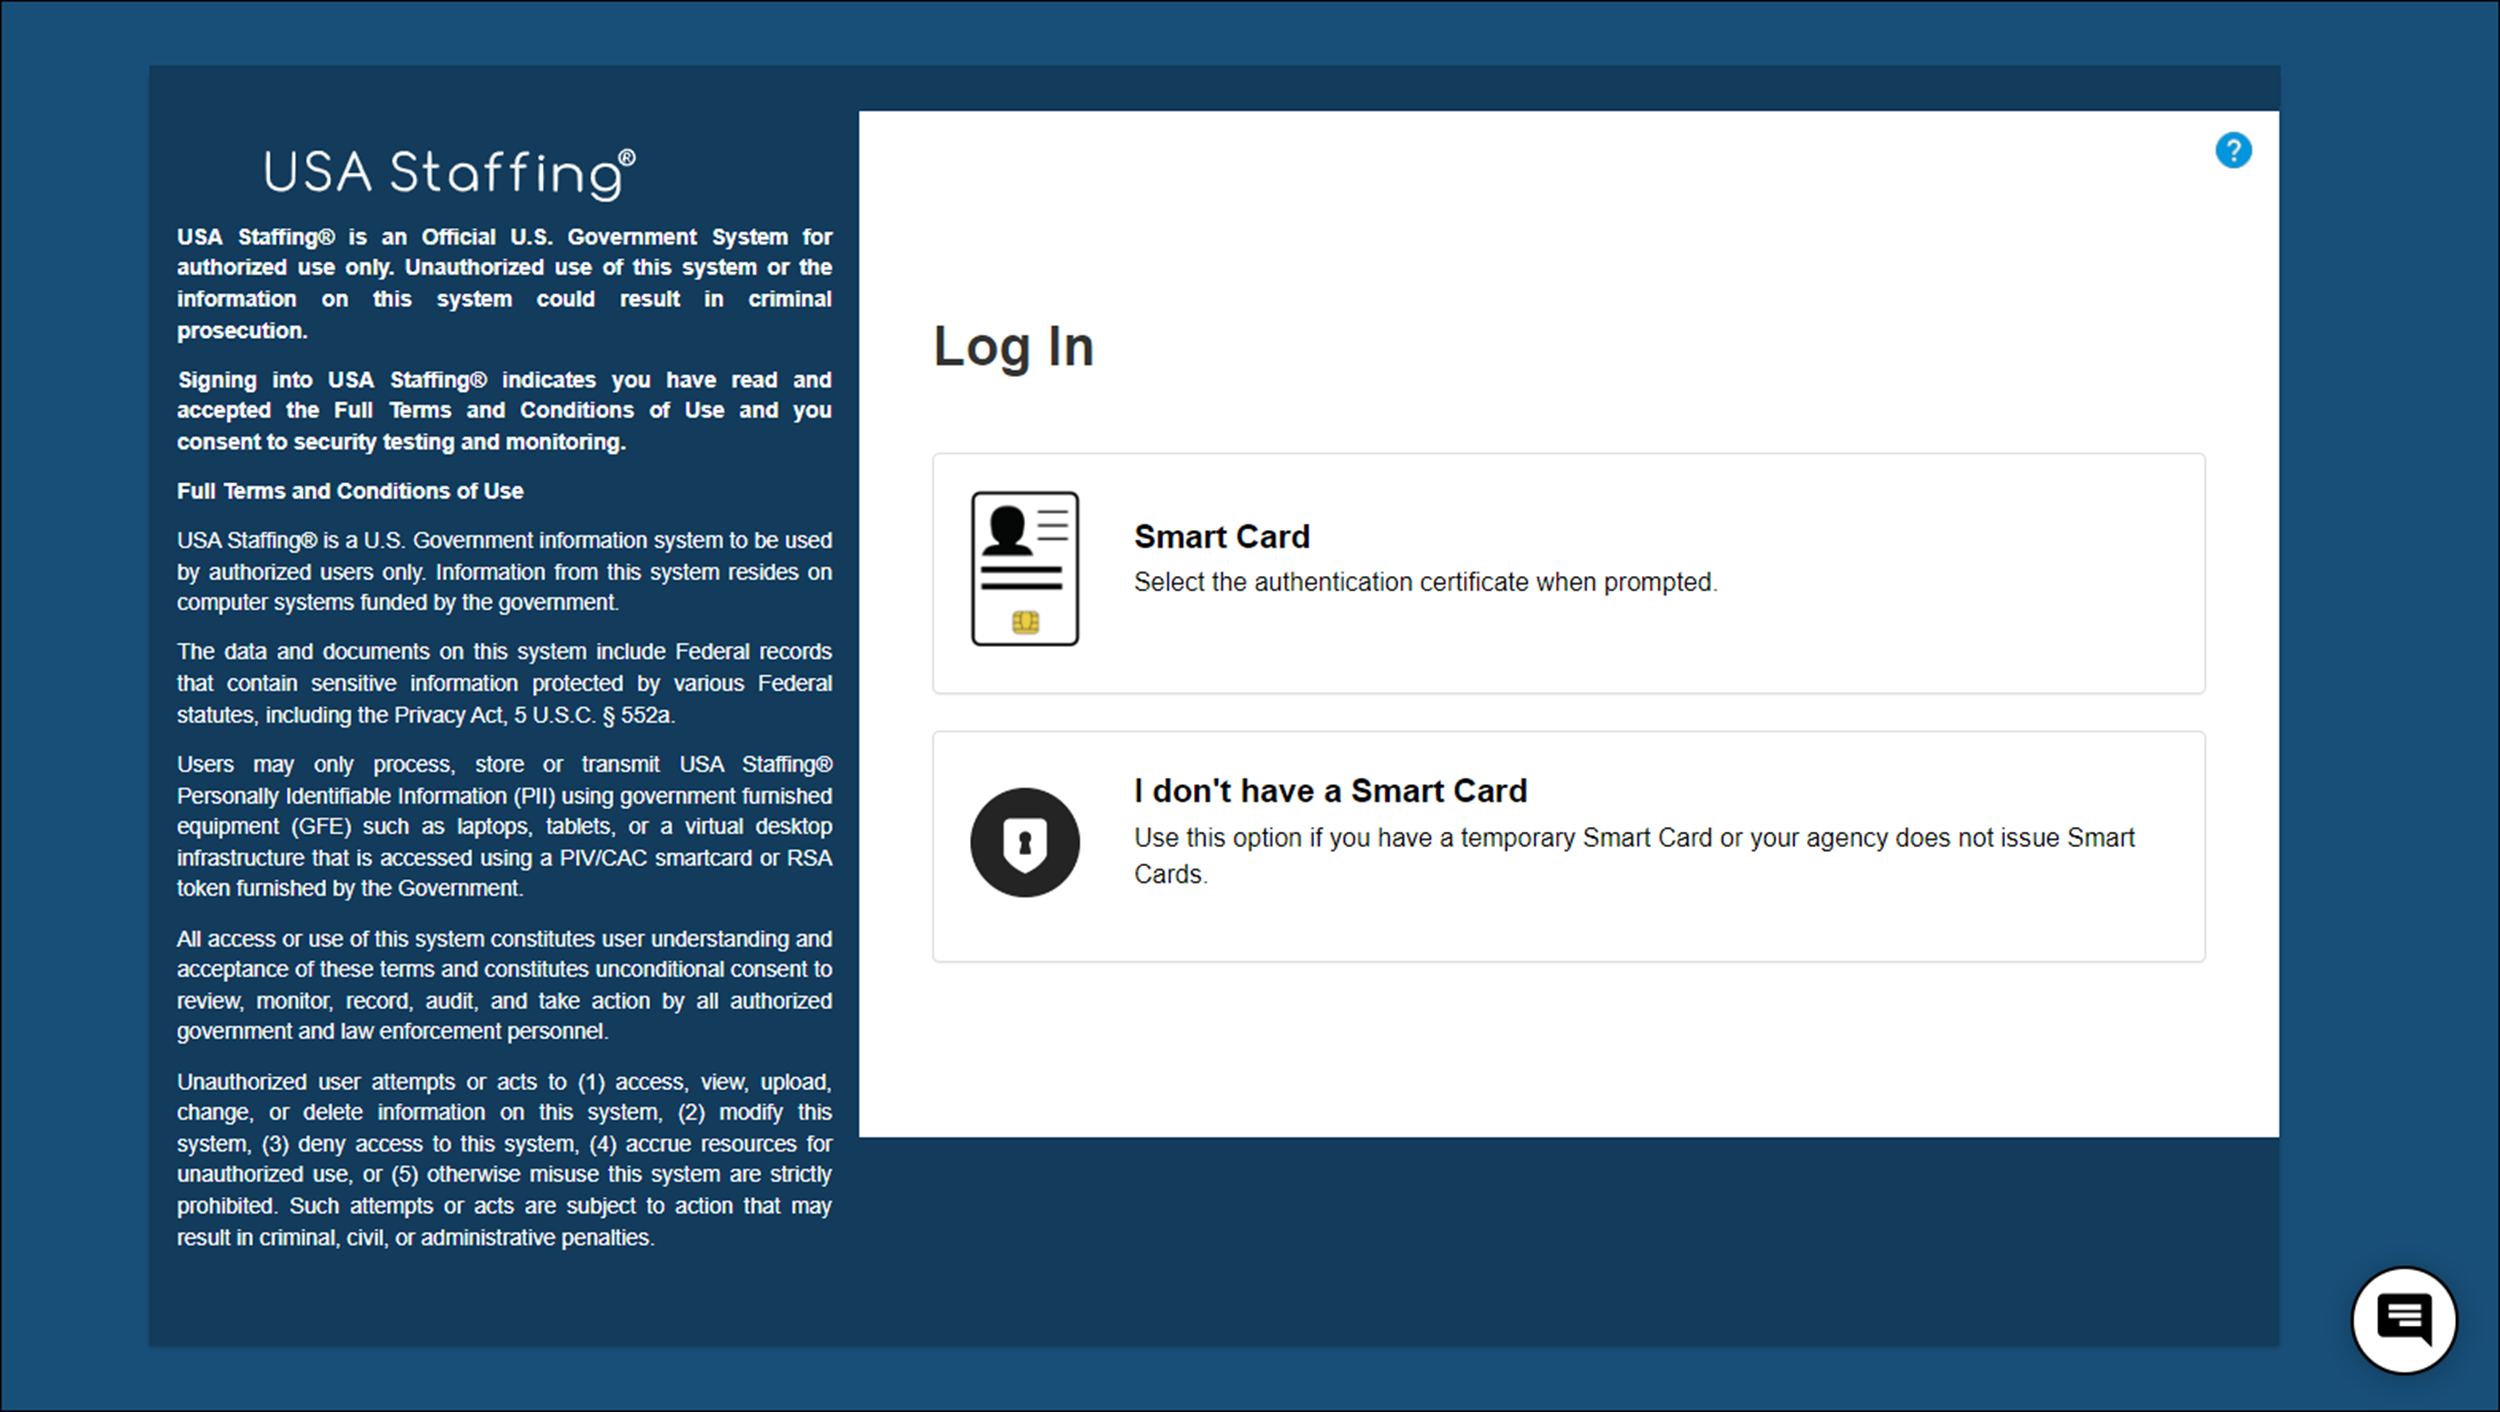Click the blue circular help badge
This screenshot has width=2500, height=1412.
coord(2235,150)
